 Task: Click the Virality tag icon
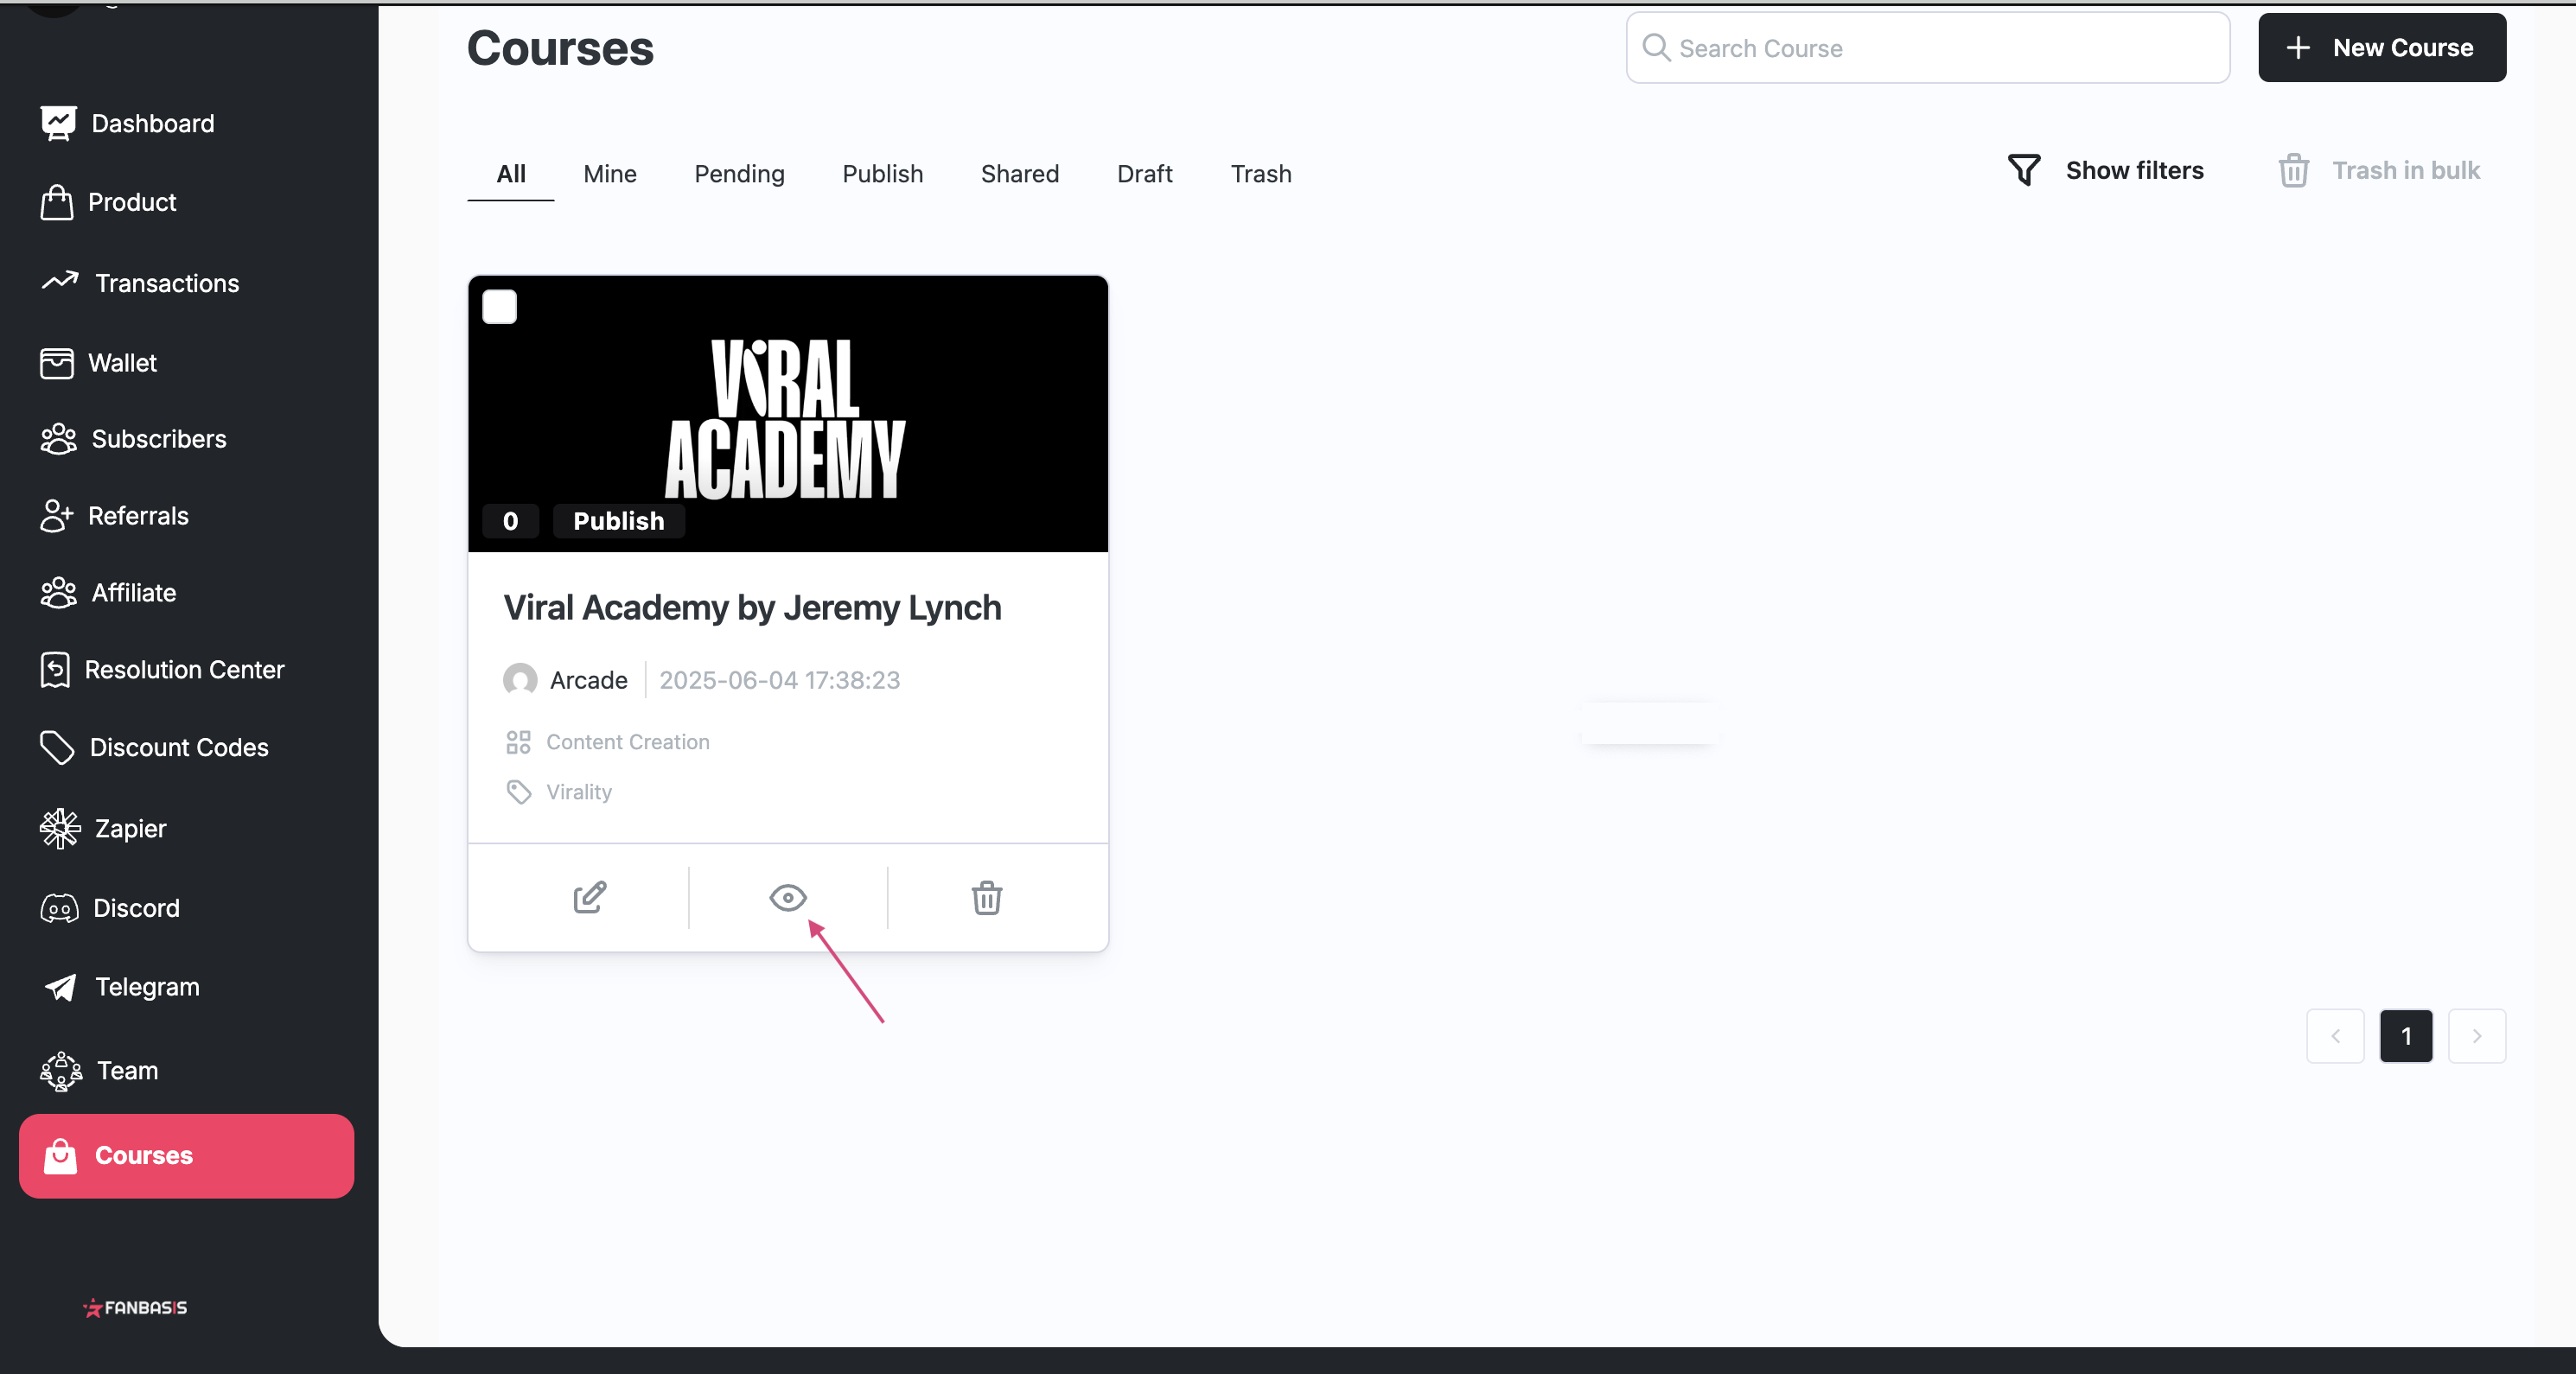pyautogui.click(x=518, y=792)
